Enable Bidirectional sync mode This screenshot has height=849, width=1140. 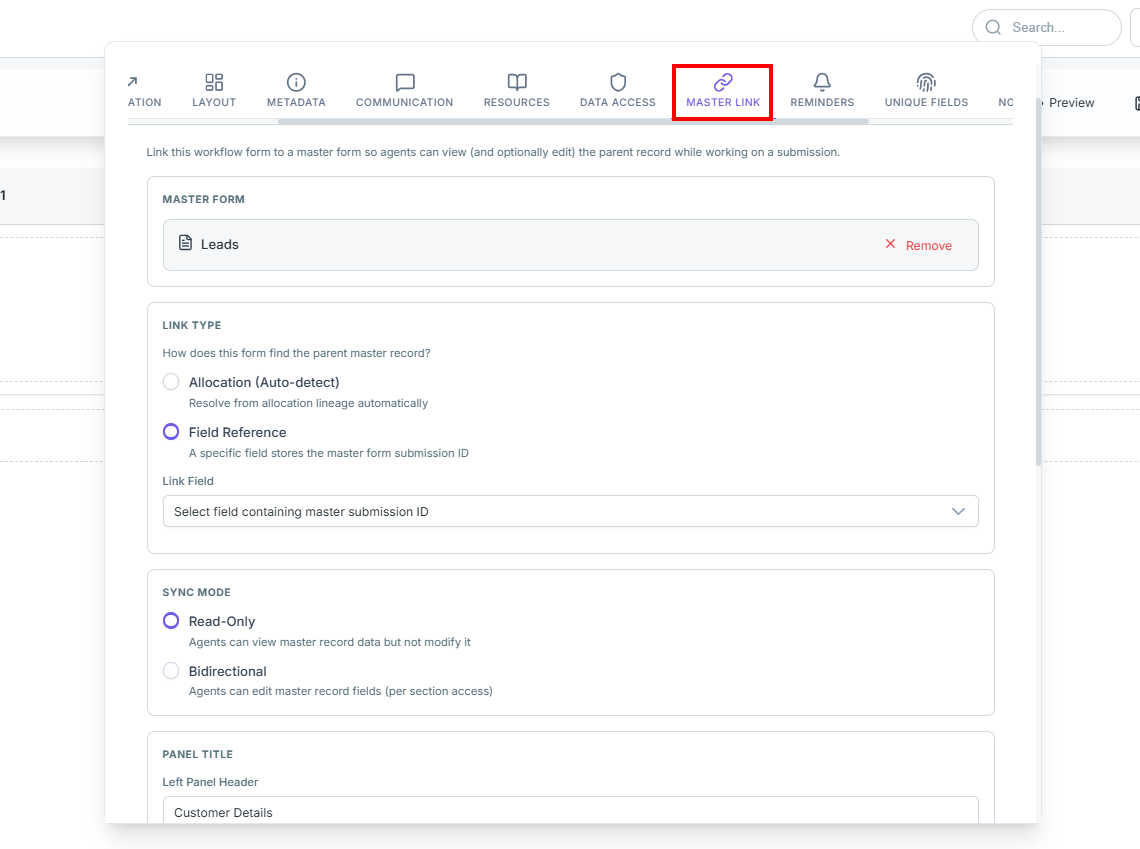tap(171, 670)
